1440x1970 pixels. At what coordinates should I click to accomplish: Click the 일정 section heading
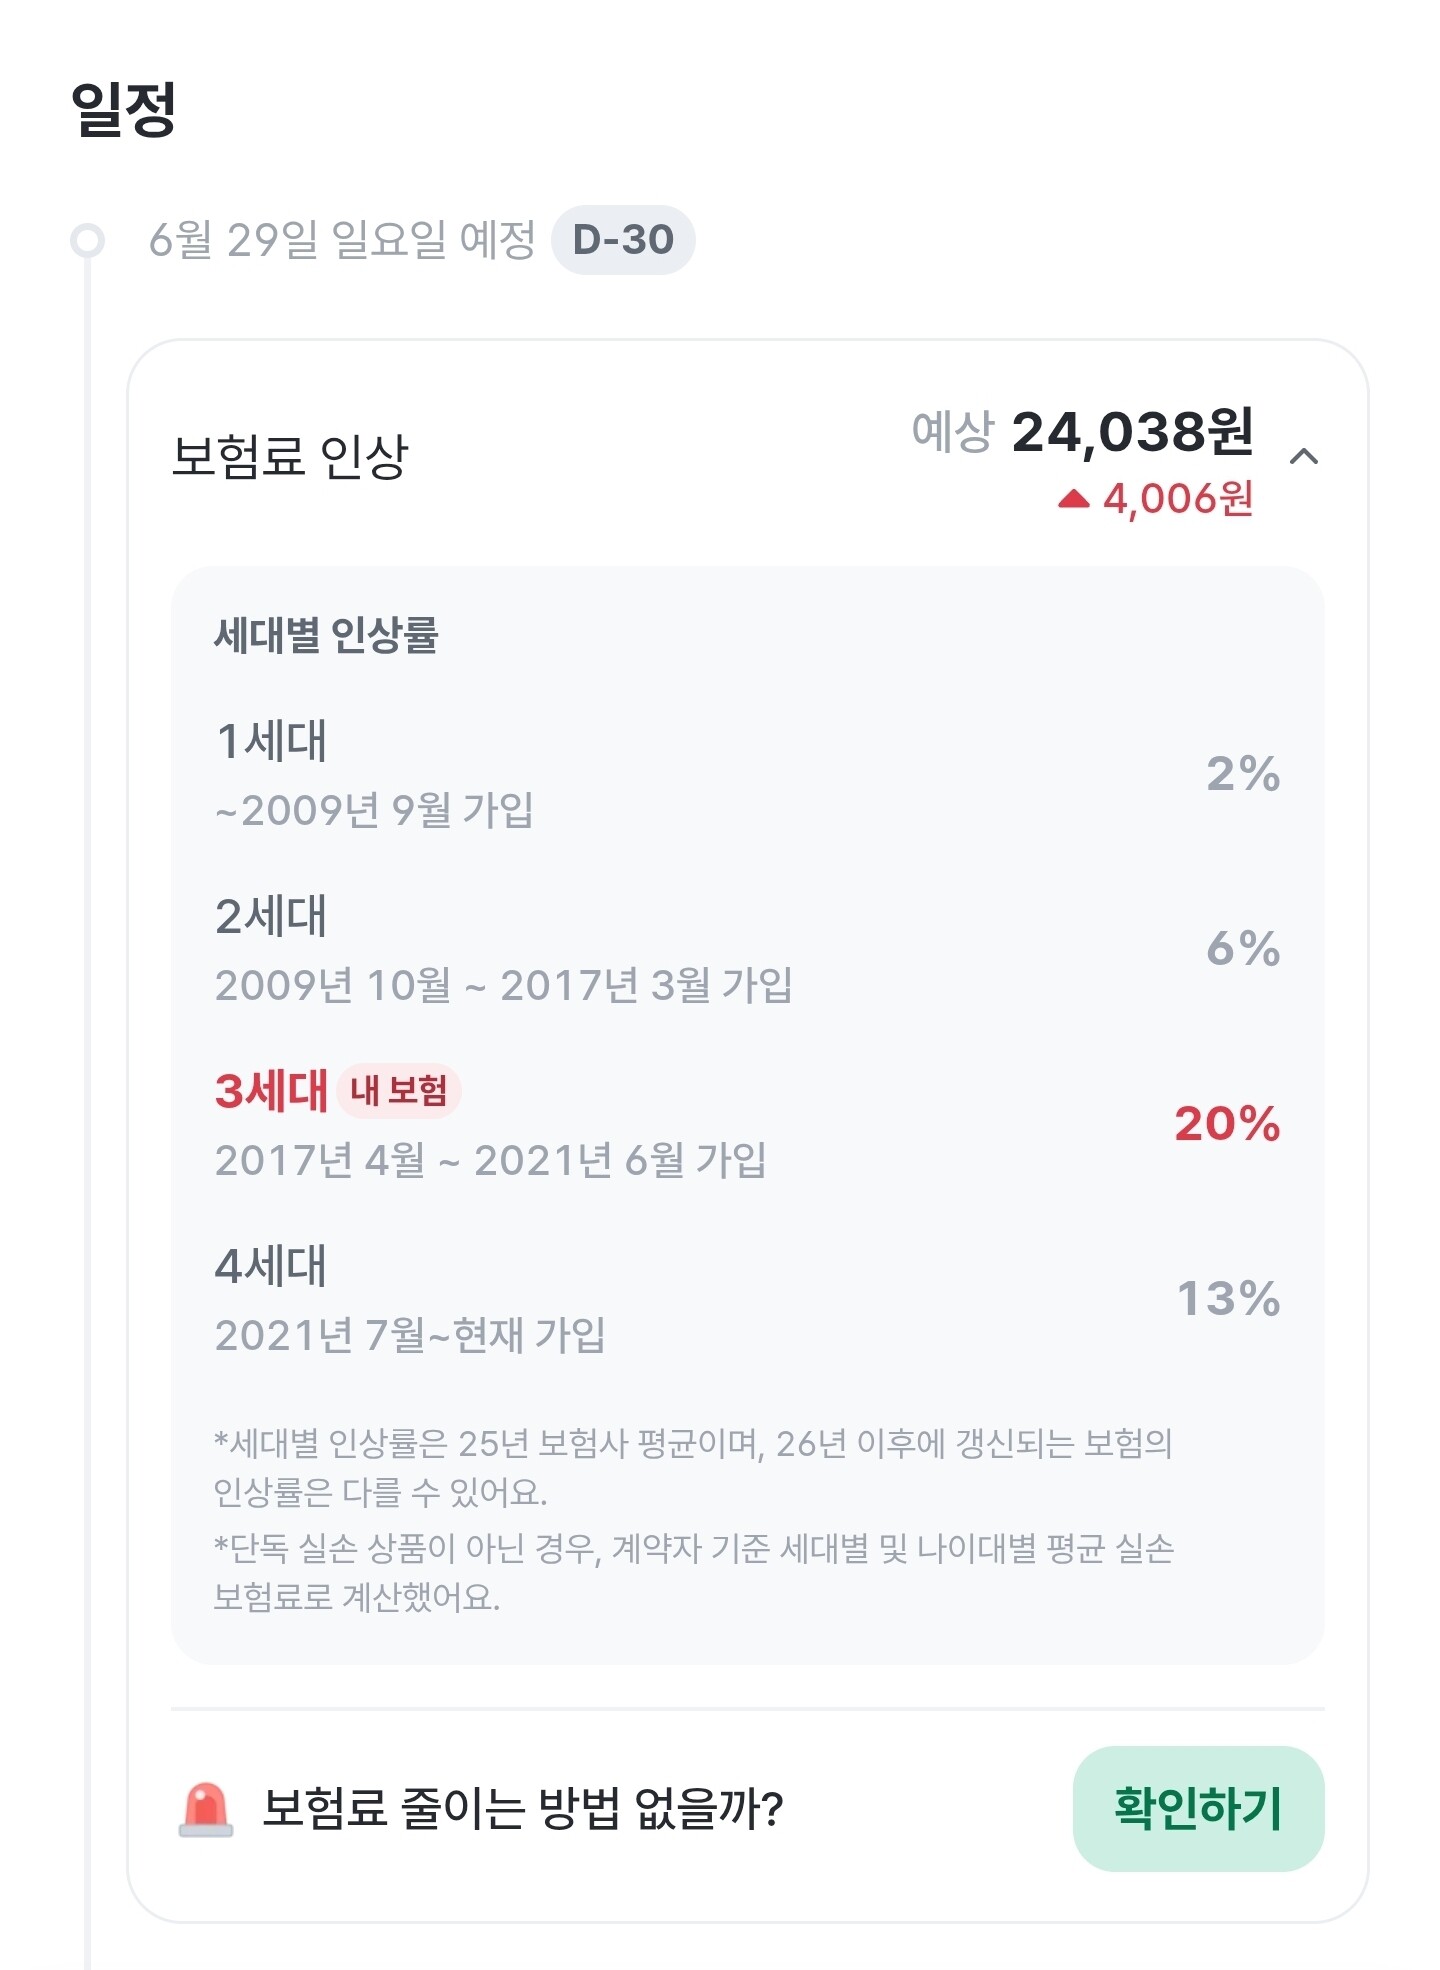click(x=124, y=108)
